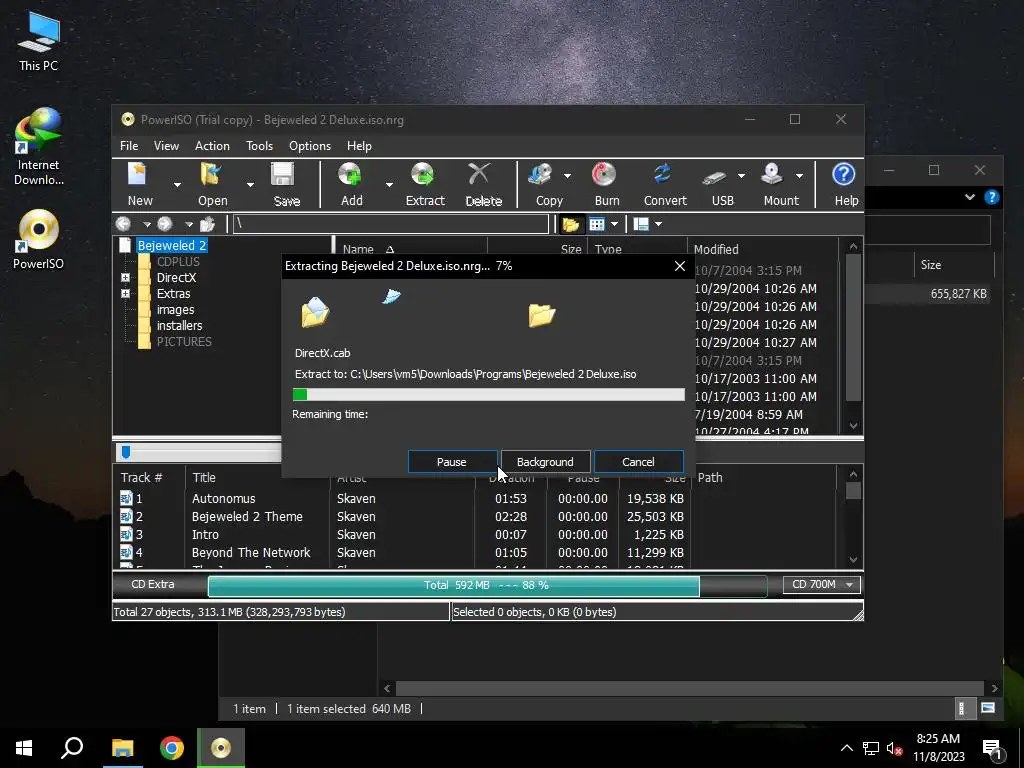Expand the DirectX tree folder
This screenshot has height=768, width=1024.
pos(125,278)
